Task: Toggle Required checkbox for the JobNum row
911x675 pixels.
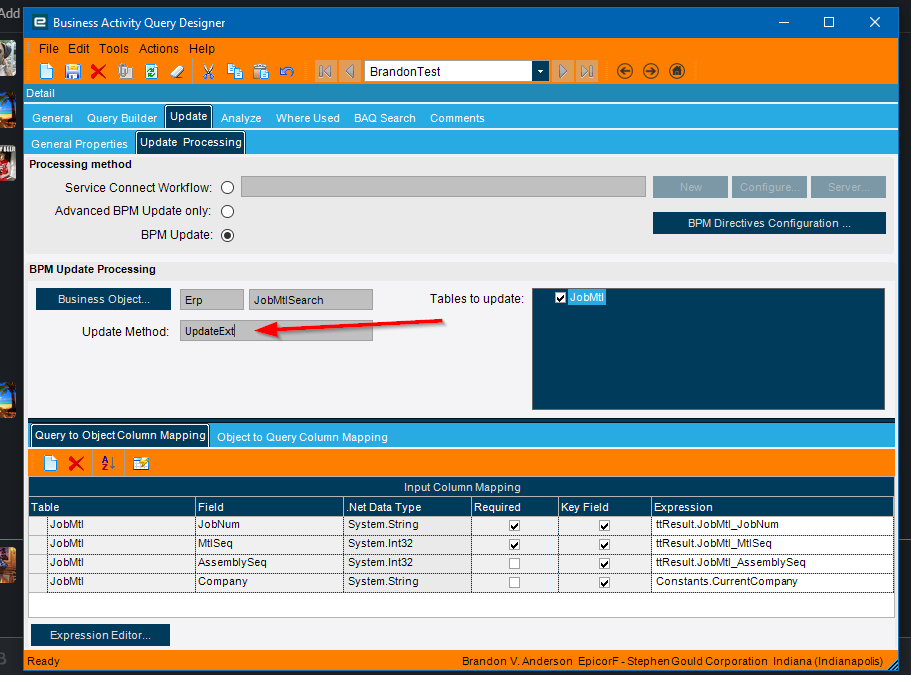Action: (x=514, y=526)
